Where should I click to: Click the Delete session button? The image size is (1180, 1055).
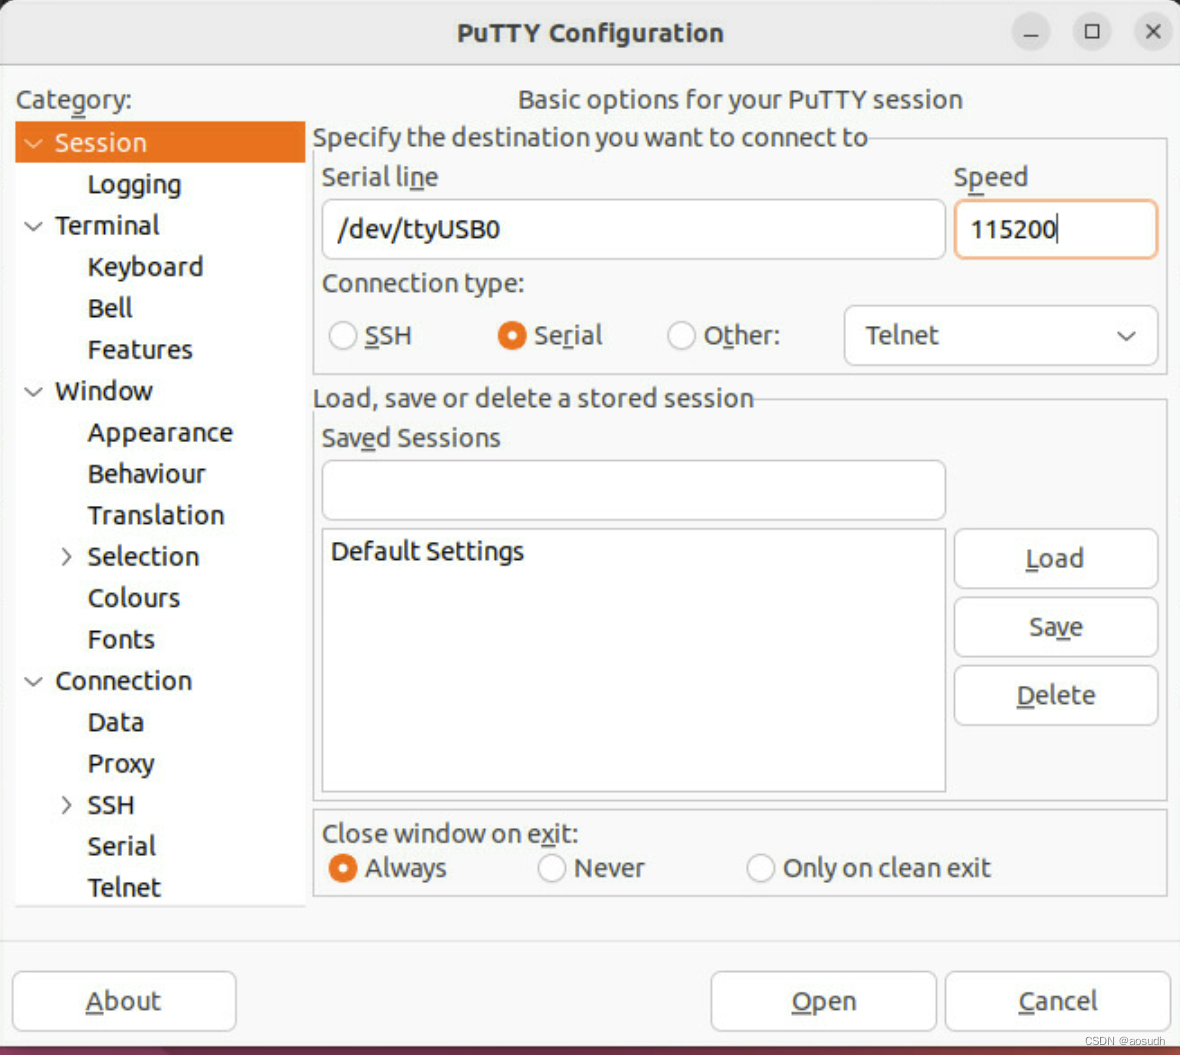coord(1055,695)
